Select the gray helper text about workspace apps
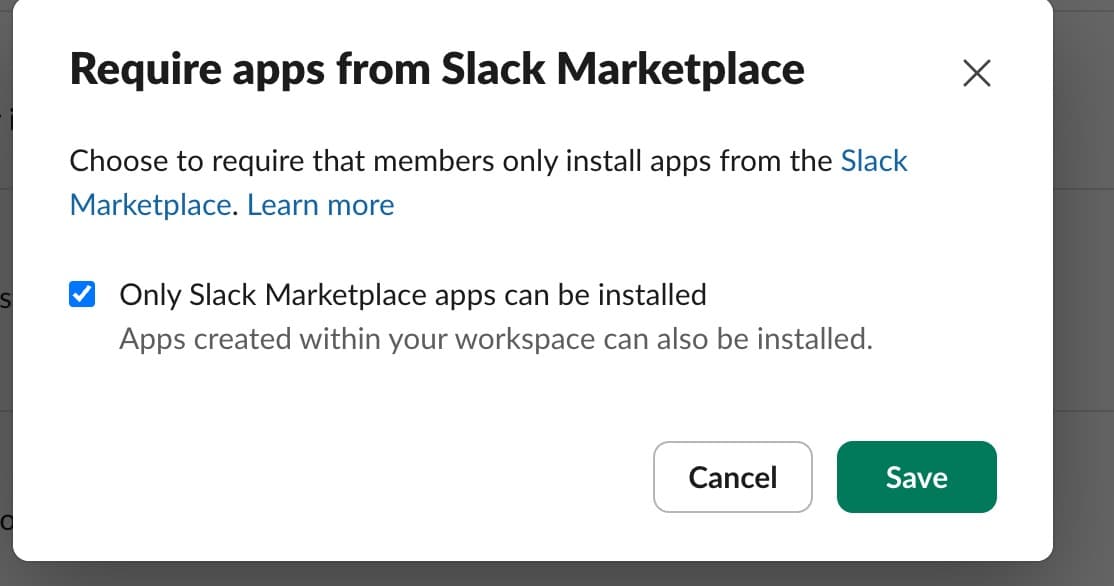 coord(496,339)
